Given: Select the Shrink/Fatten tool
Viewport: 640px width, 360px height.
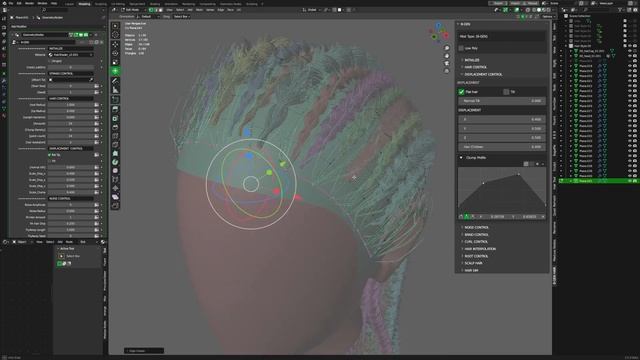Looking at the screenshot, I should tap(116, 188).
